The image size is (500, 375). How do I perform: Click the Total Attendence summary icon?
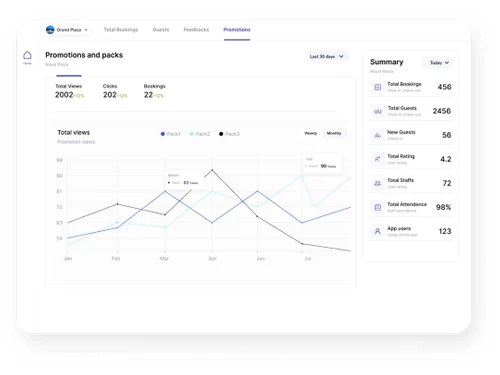tap(377, 207)
